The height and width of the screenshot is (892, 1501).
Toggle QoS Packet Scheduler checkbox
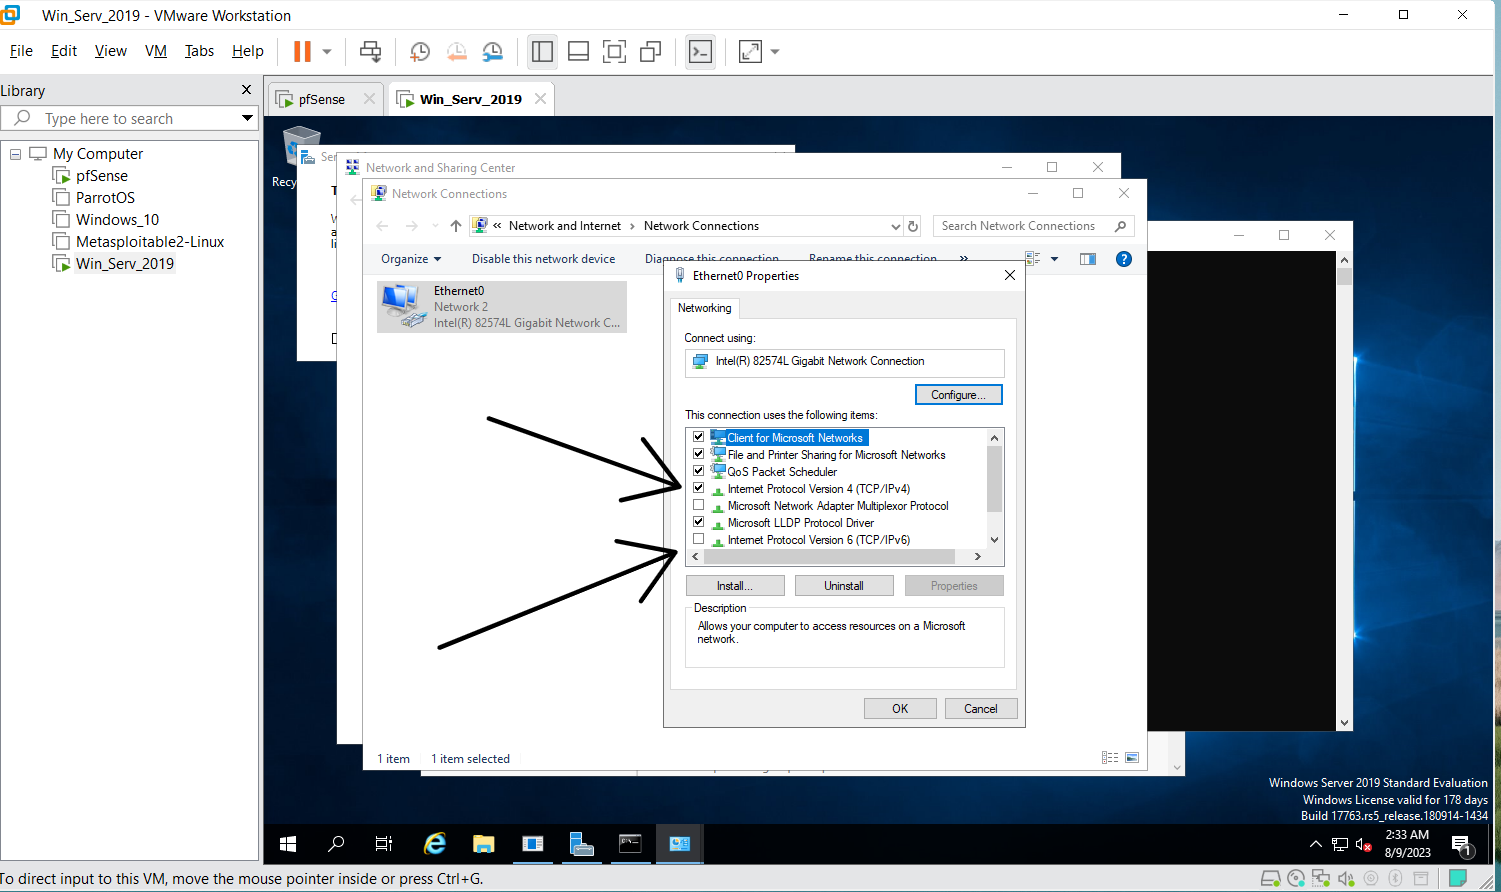[698, 471]
